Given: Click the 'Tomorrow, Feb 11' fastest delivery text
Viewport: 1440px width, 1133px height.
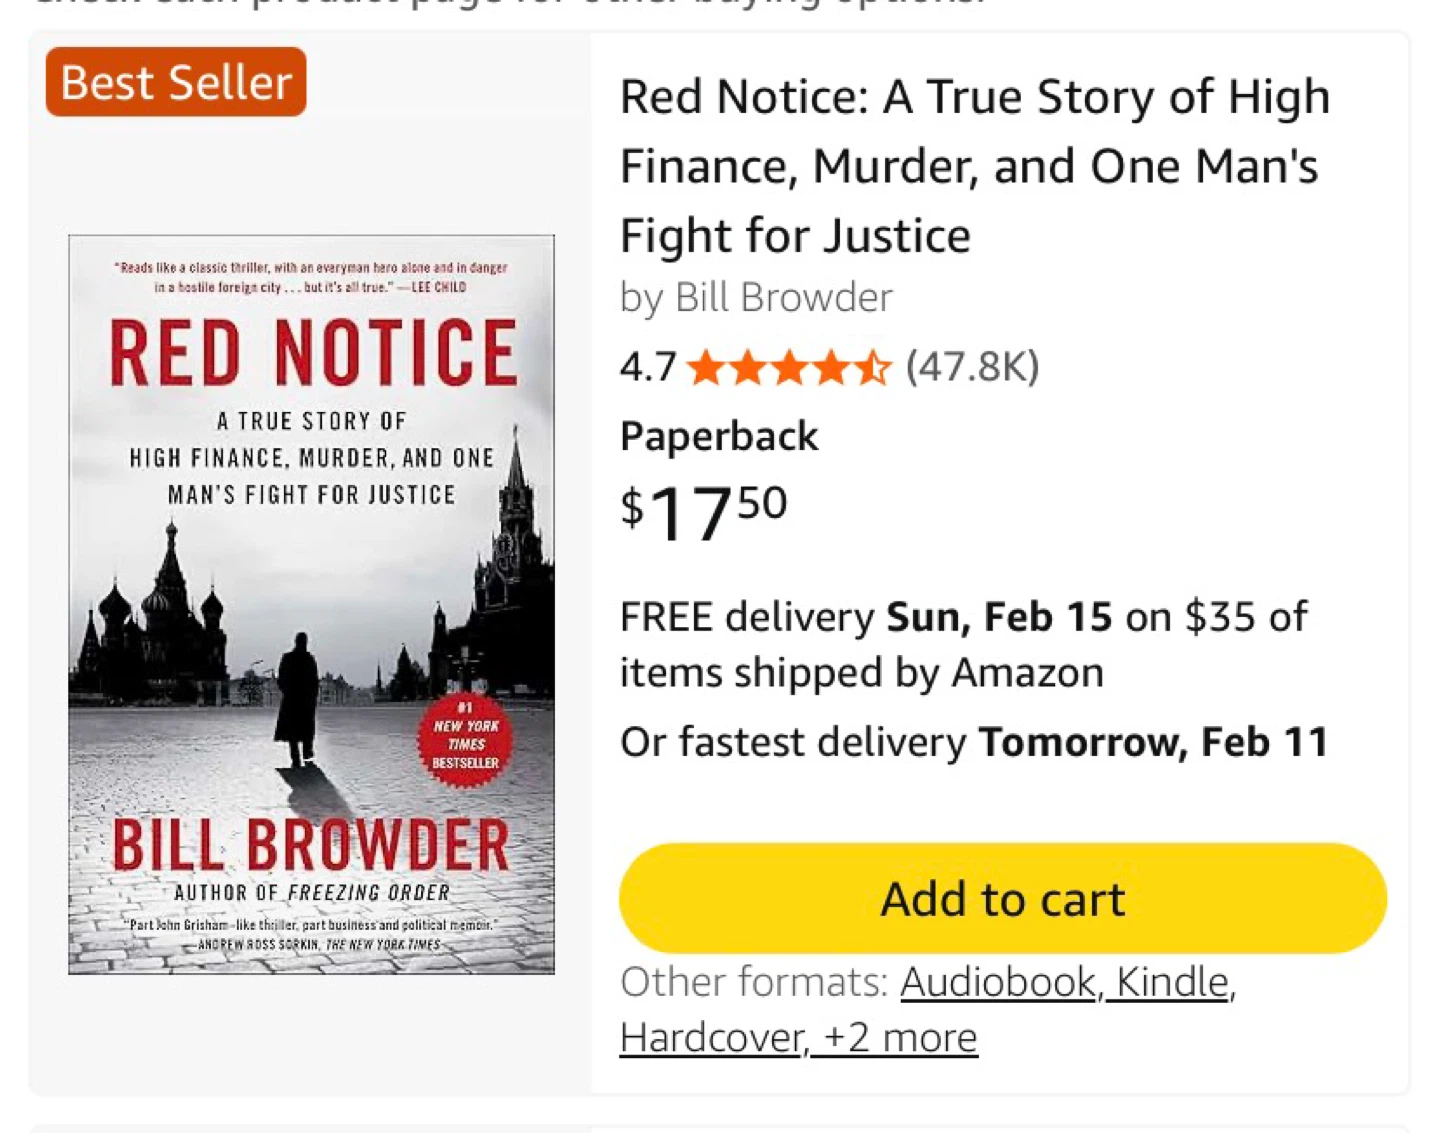Looking at the screenshot, I should 1153,743.
